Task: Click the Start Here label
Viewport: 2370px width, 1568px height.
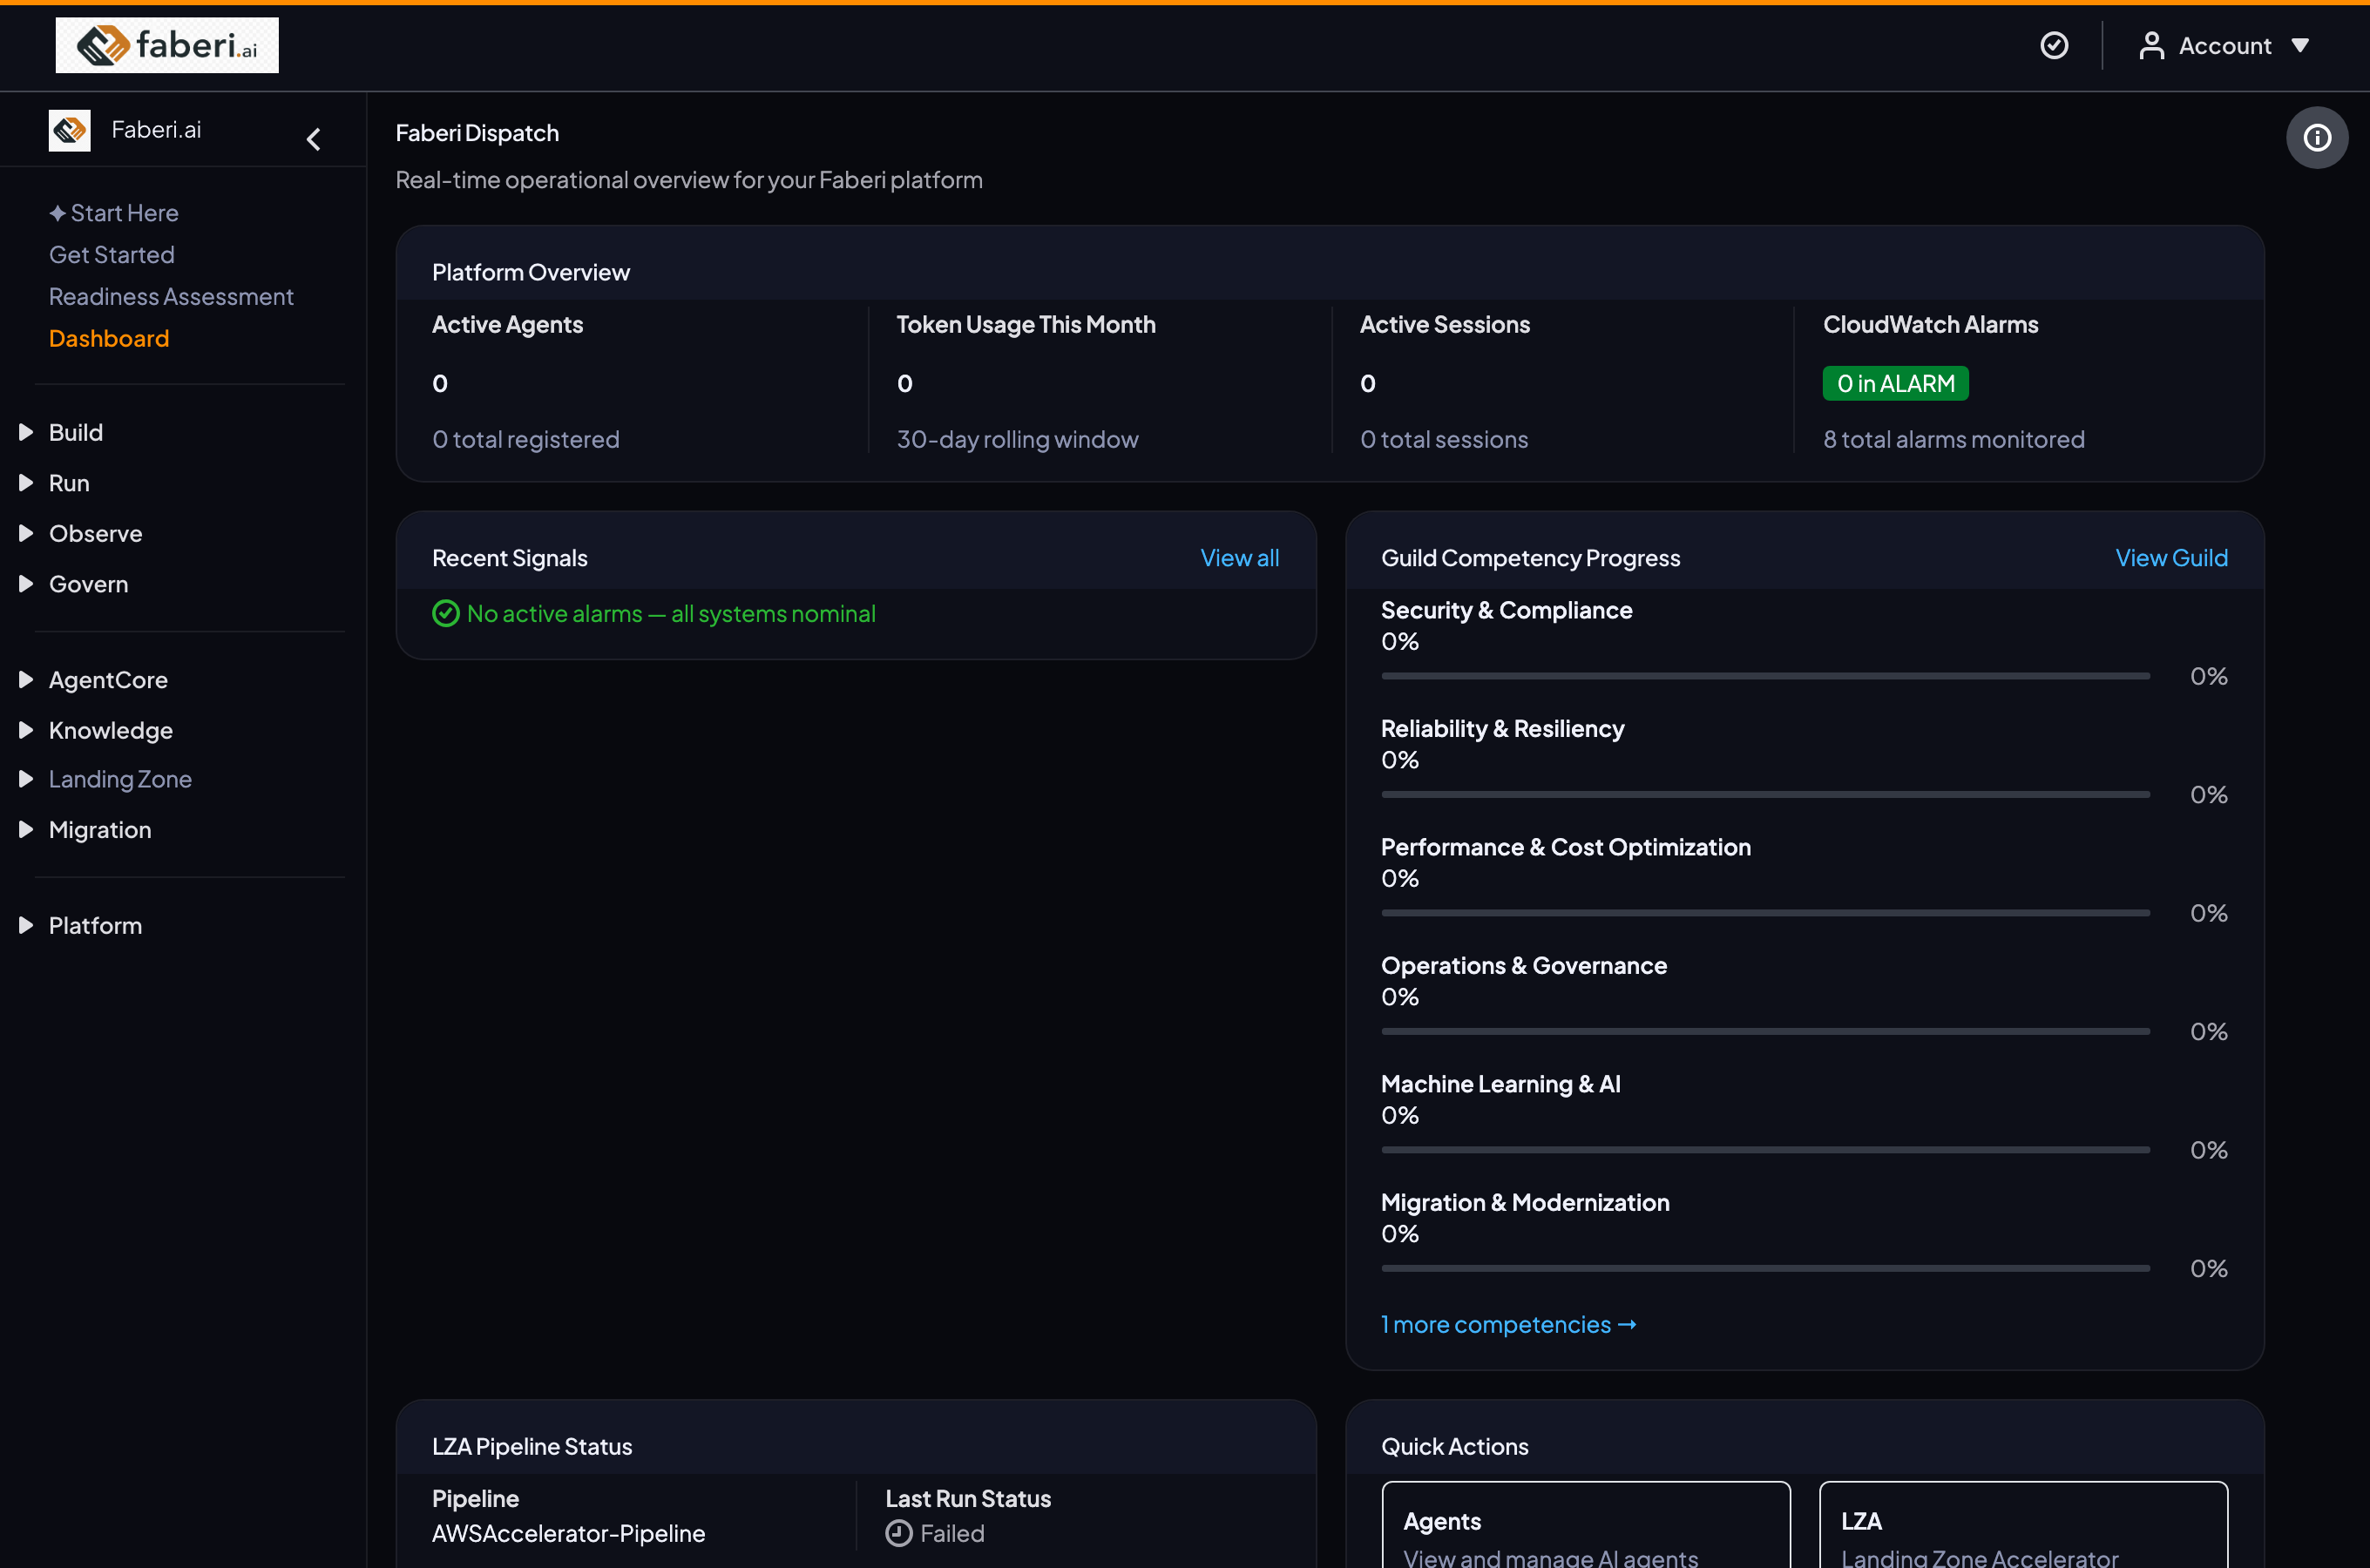Action: pos(124,213)
